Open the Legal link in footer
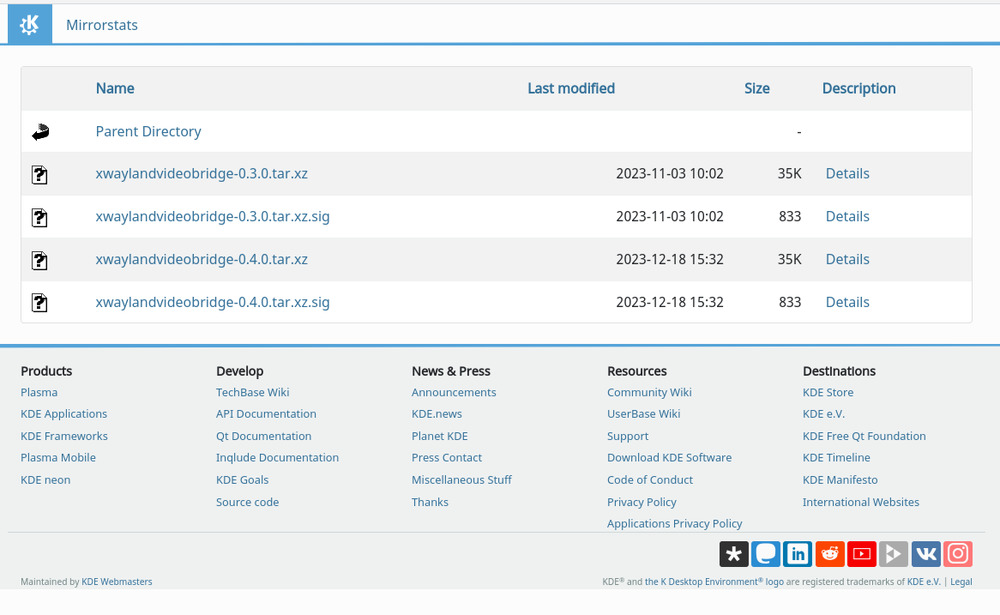Screen dimensions: 1000x615 (961, 581)
